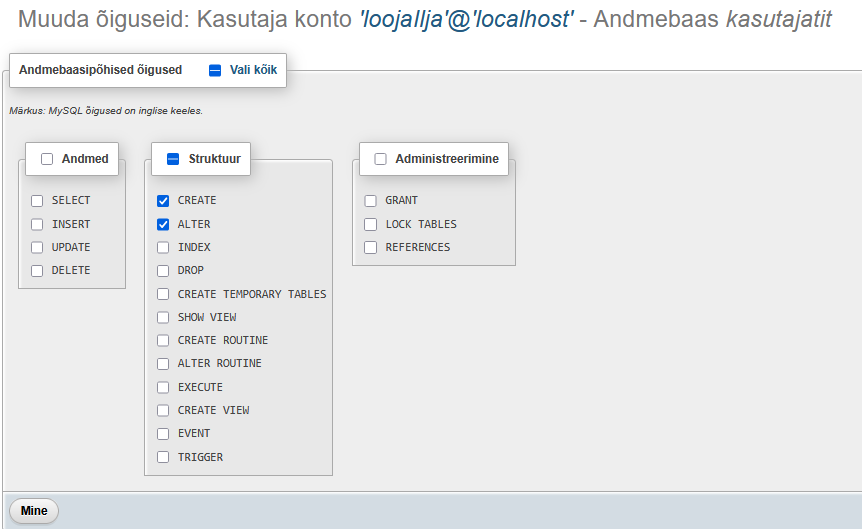Check the GRANT privilege checkbox
Image resolution: width=862 pixels, height=529 pixels.
371,201
